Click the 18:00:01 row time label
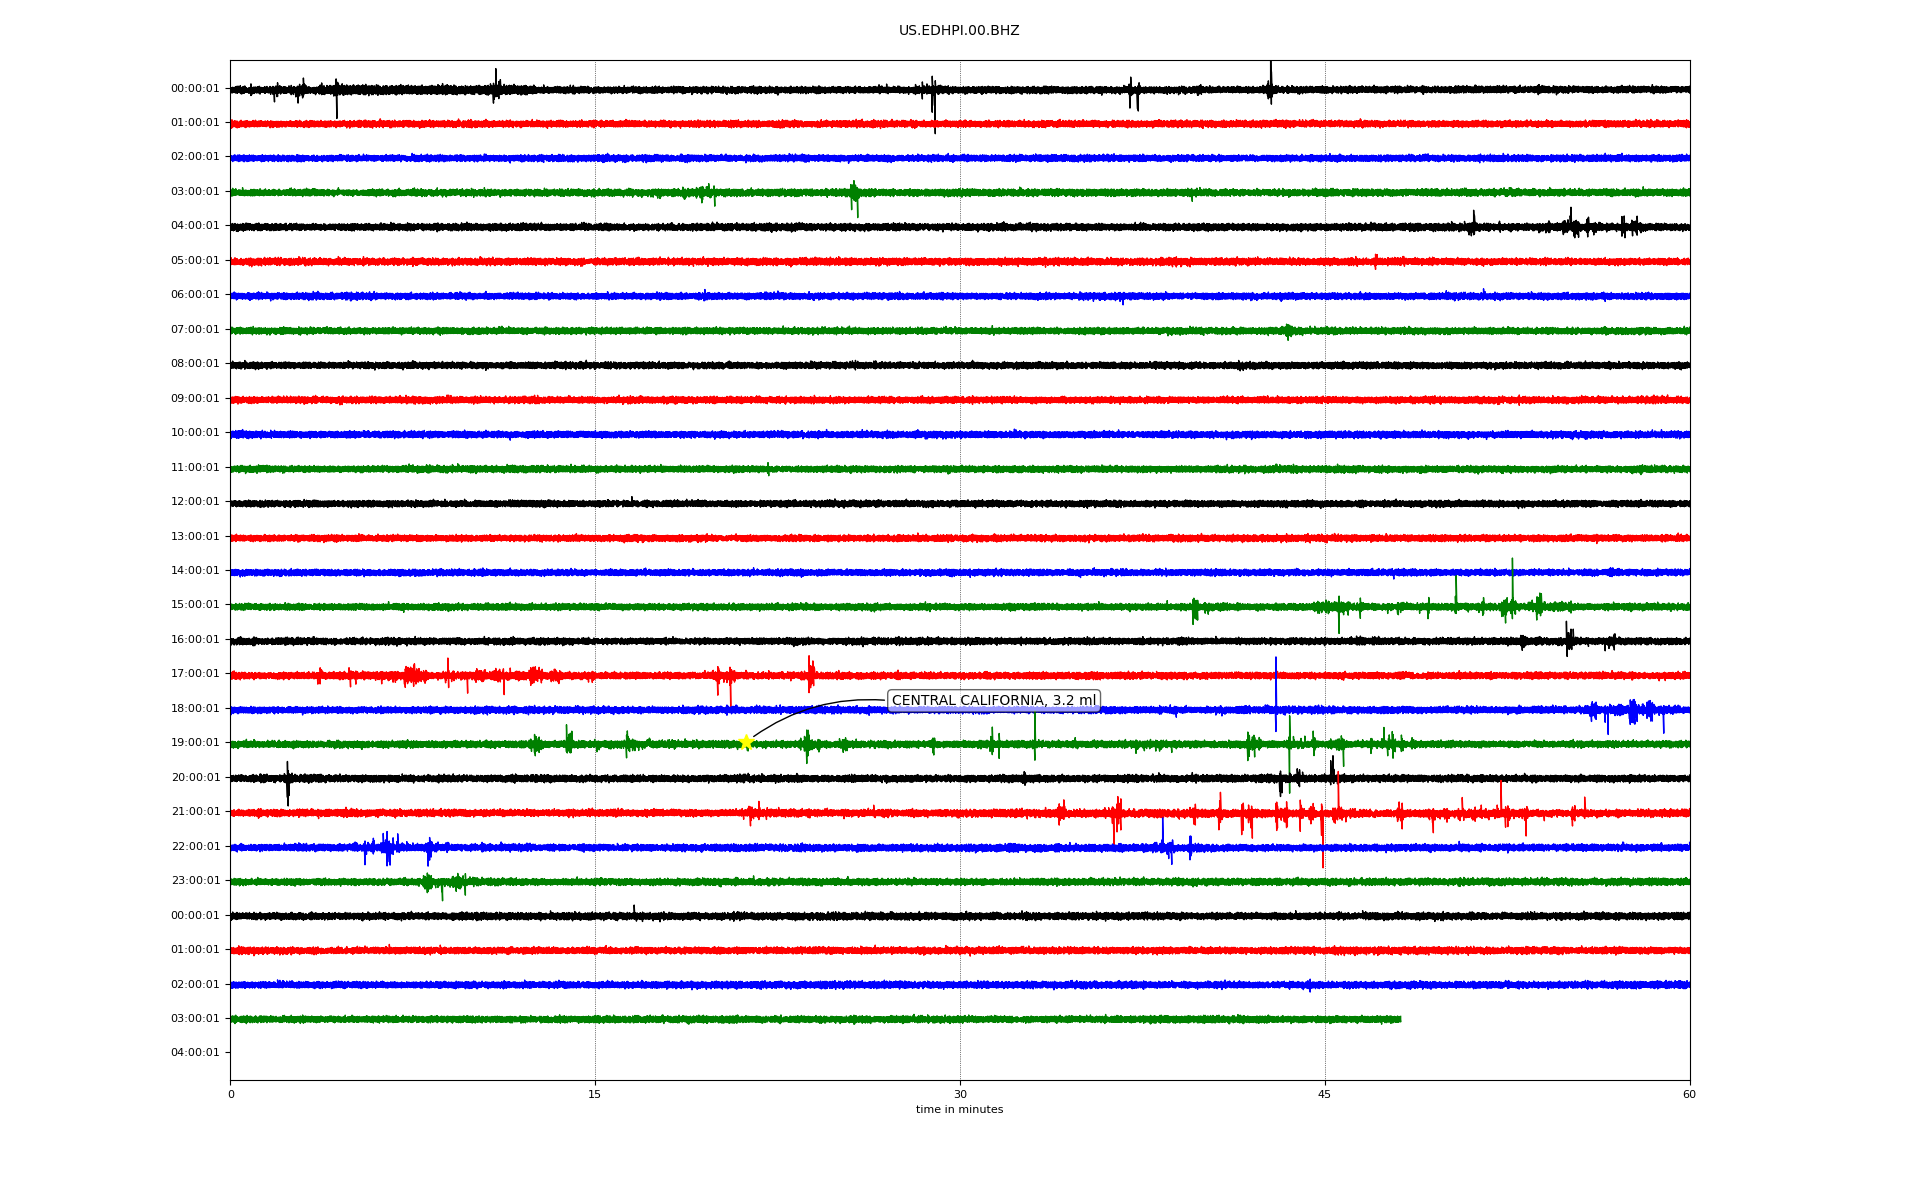 pyautogui.click(x=195, y=709)
